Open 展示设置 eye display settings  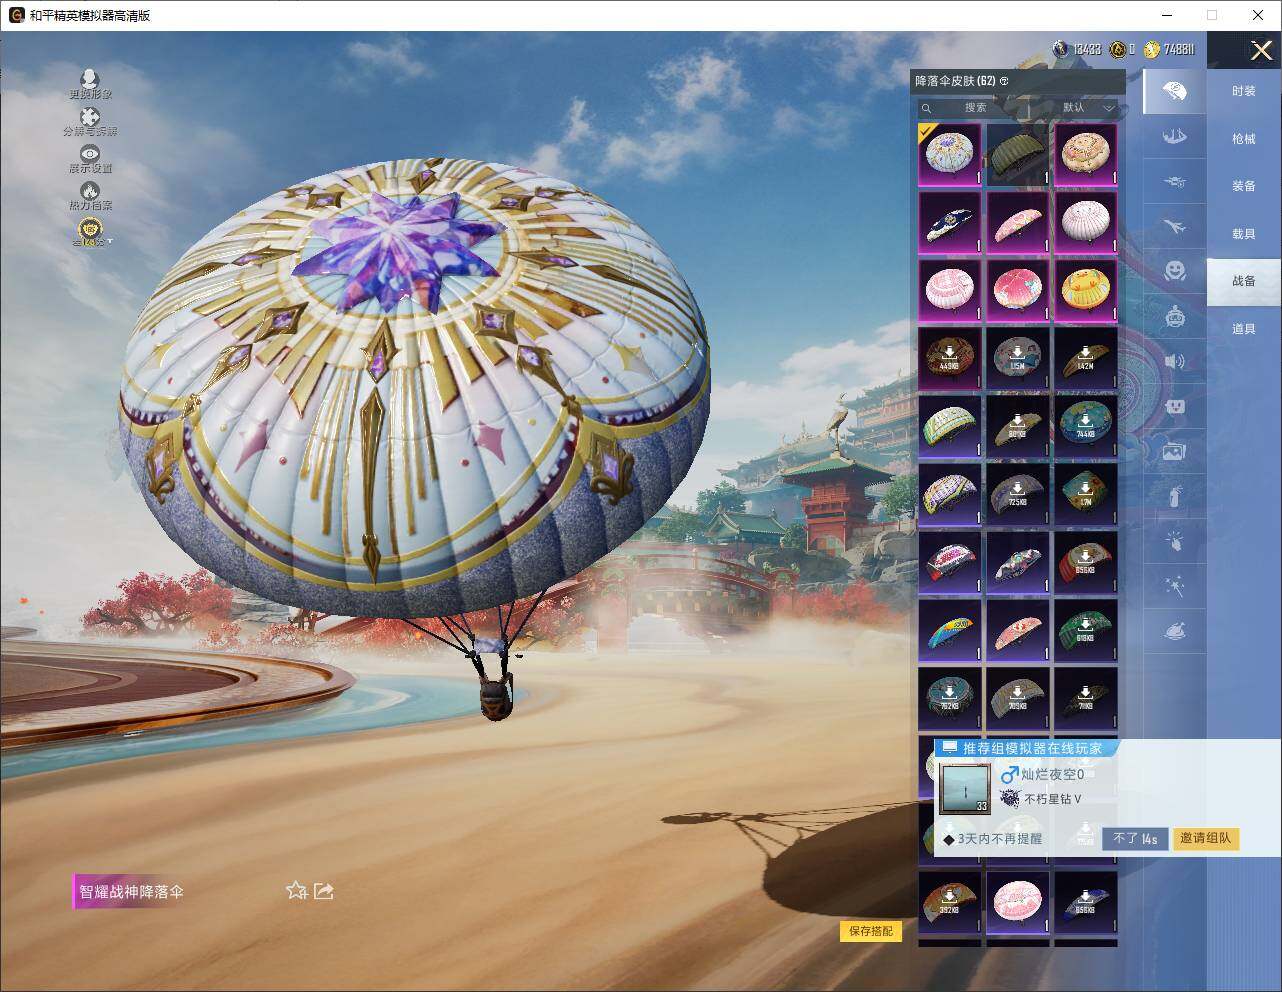tap(90, 158)
